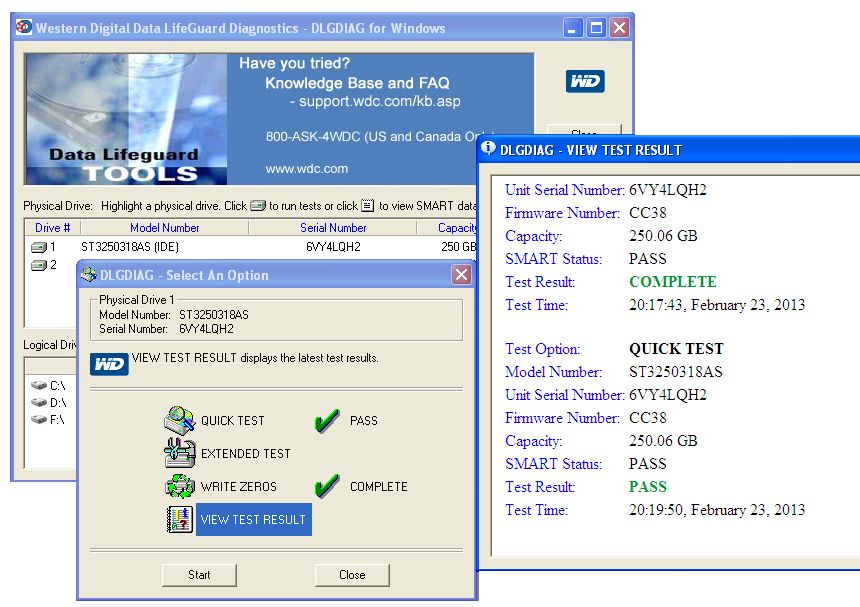Close the Select An Option dialog with X
The height and width of the screenshot is (607, 860).
[461, 275]
